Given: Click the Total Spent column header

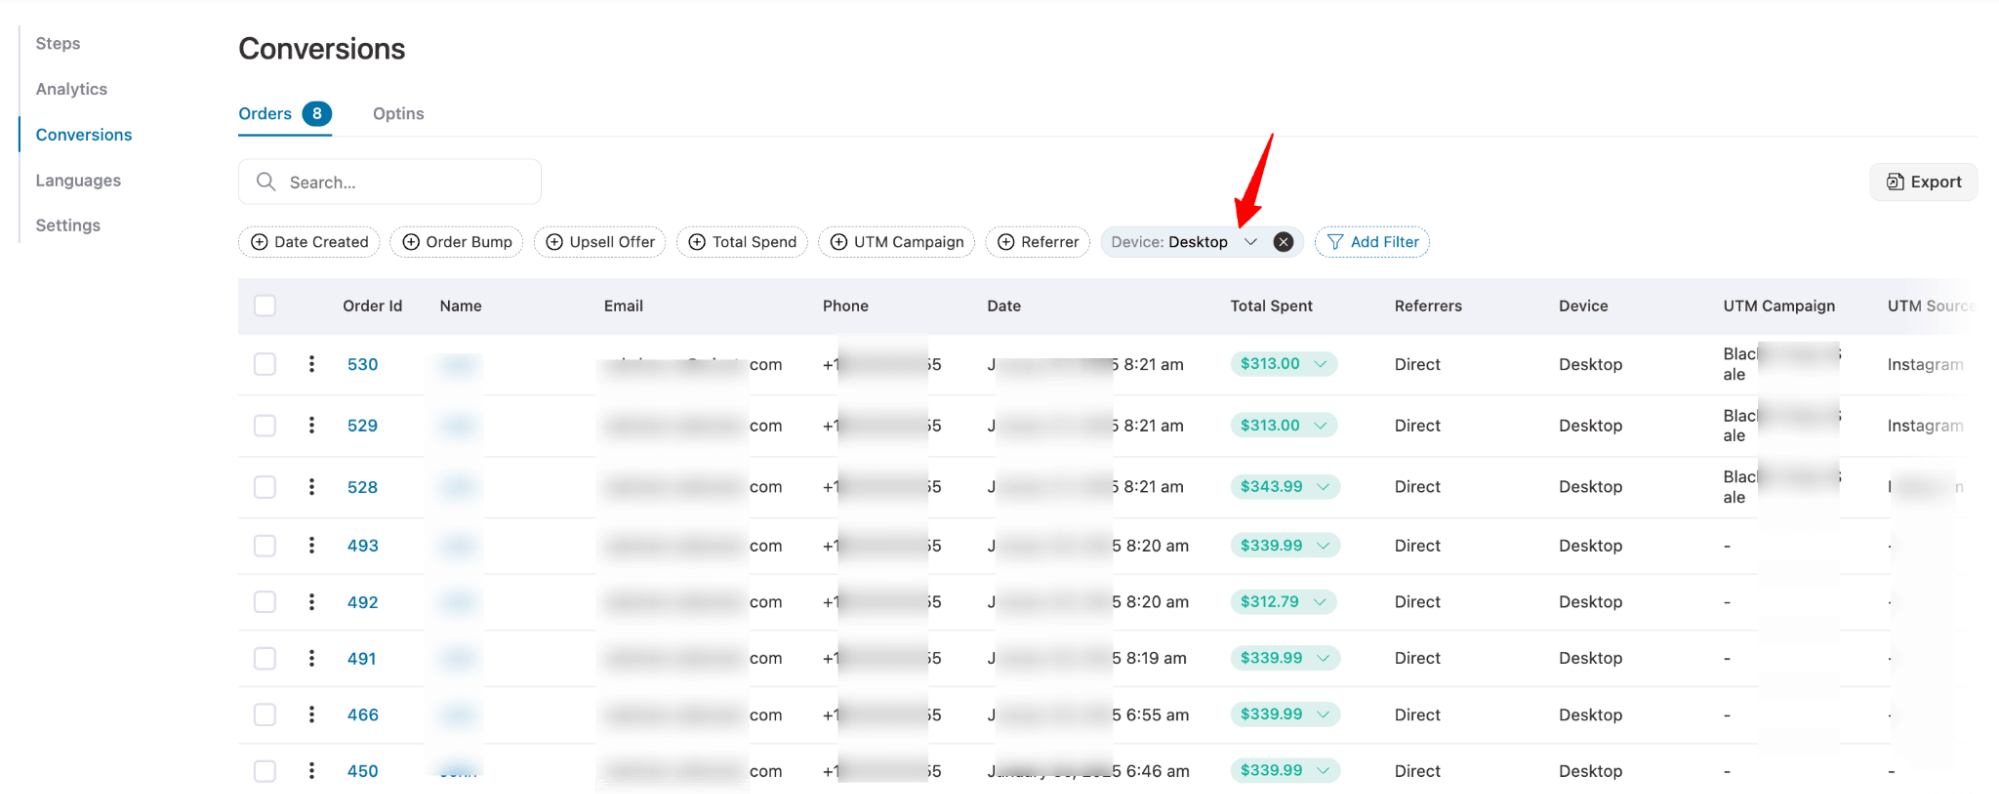Looking at the screenshot, I should (1271, 306).
